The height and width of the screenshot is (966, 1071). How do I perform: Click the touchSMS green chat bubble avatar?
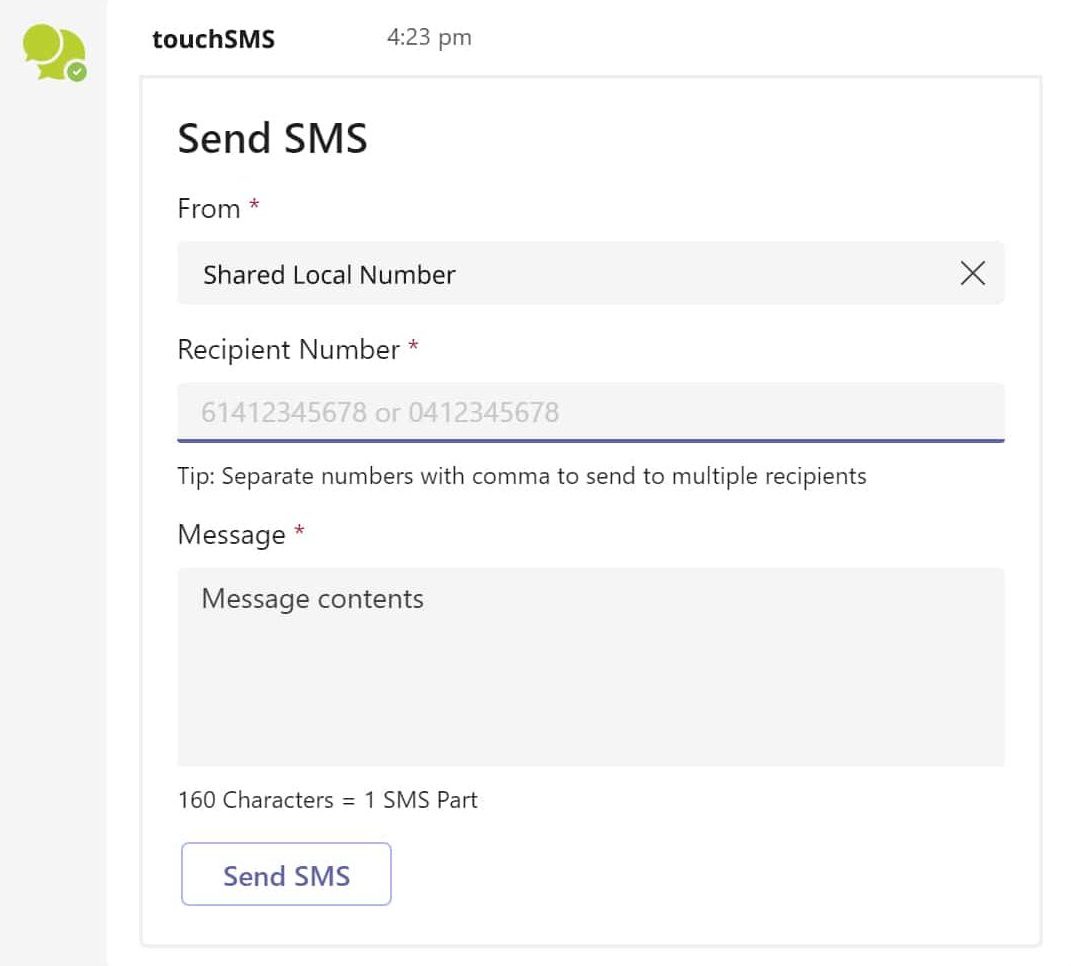tap(51, 50)
